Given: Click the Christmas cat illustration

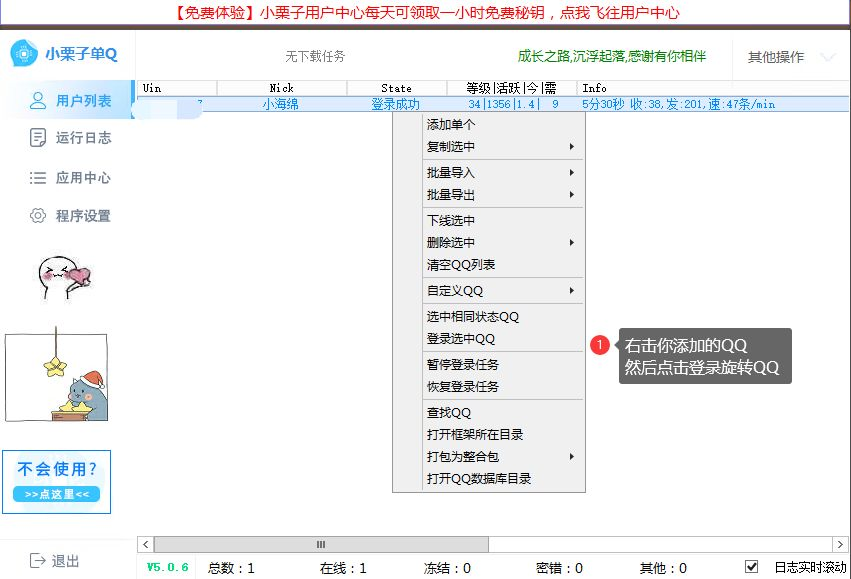Looking at the screenshot, I should click(x=56, y=375).
